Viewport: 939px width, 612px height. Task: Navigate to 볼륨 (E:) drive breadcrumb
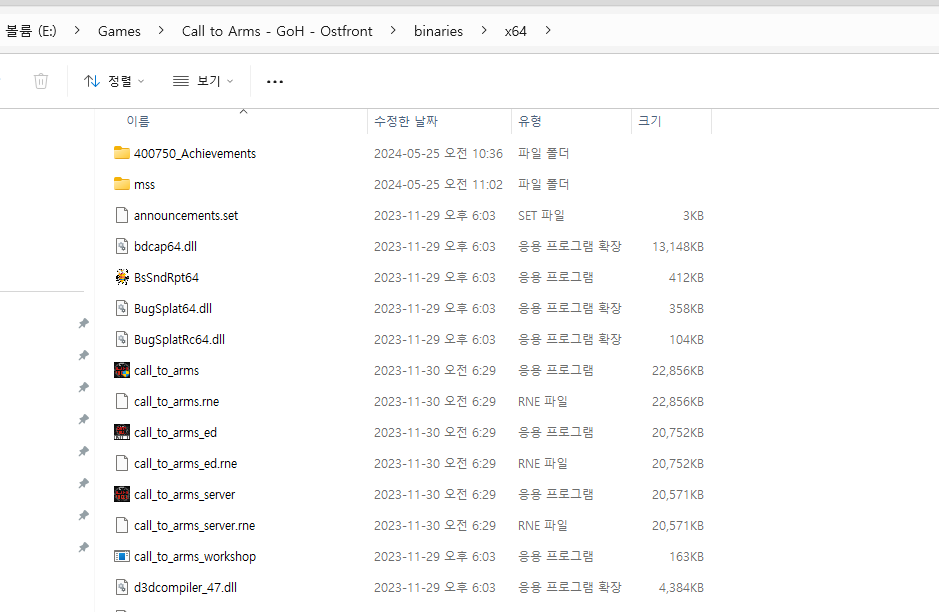coord(31,31)
